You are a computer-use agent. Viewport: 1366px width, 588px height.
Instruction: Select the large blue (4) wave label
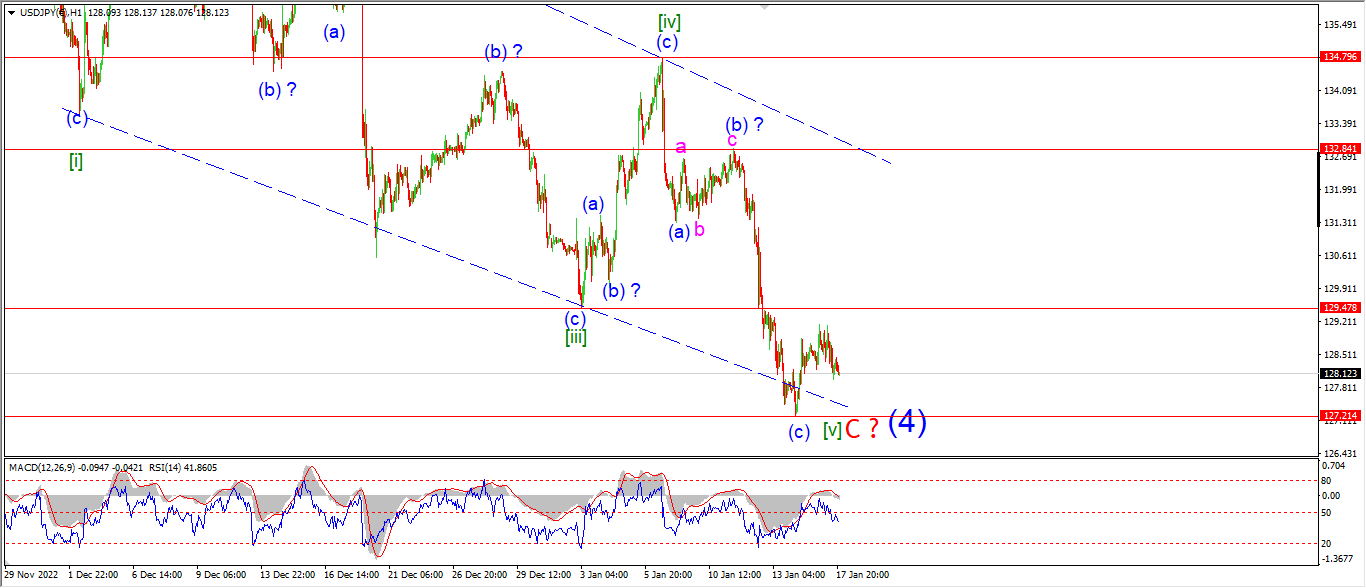pos(907,423)
